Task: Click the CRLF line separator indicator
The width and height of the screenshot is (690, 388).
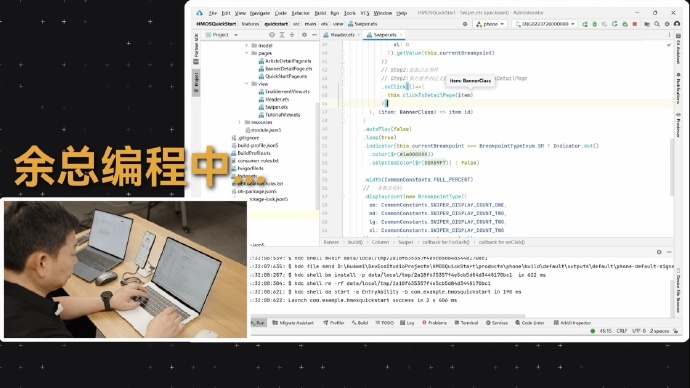Action: [x=621, y=331]
